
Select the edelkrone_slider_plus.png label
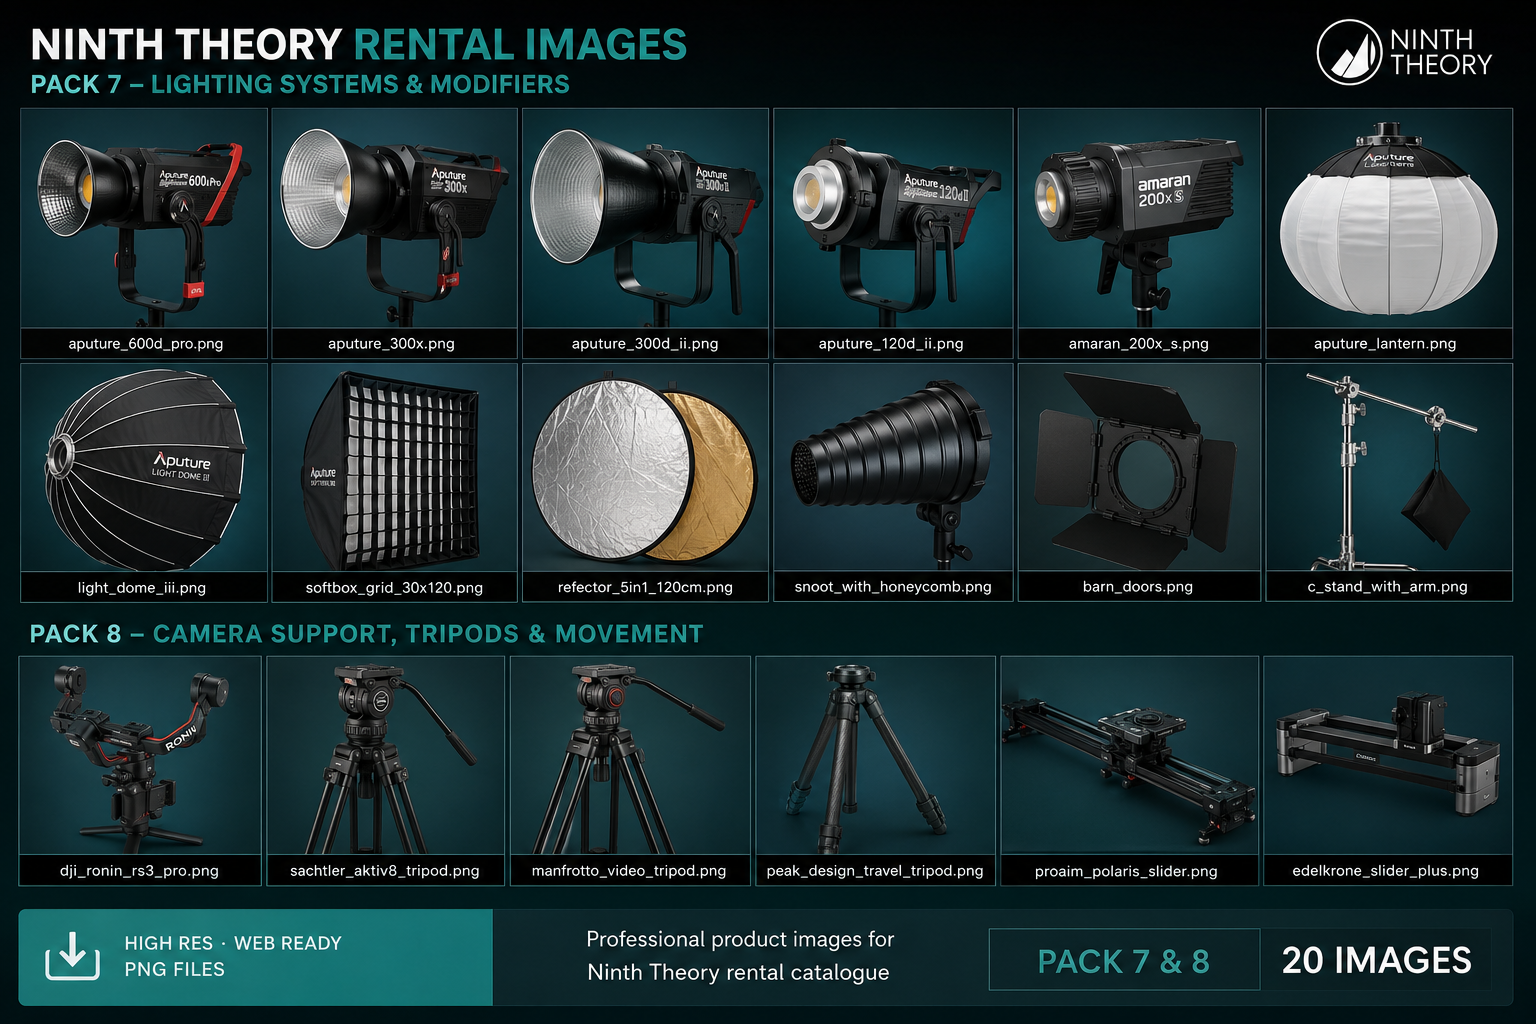click(1385, 871)
